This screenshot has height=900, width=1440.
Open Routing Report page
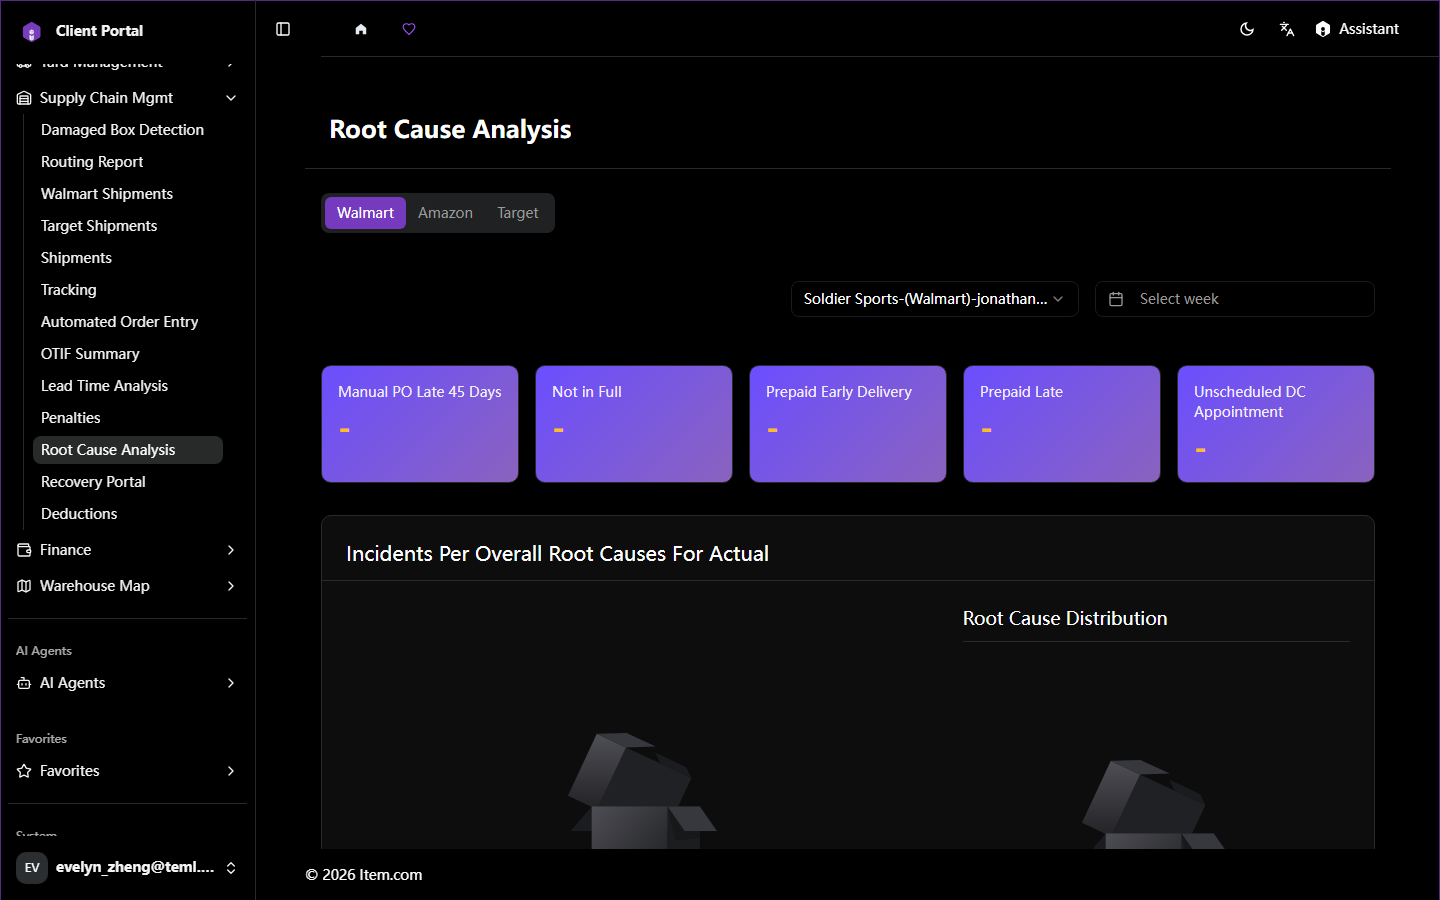click(128, 162)
